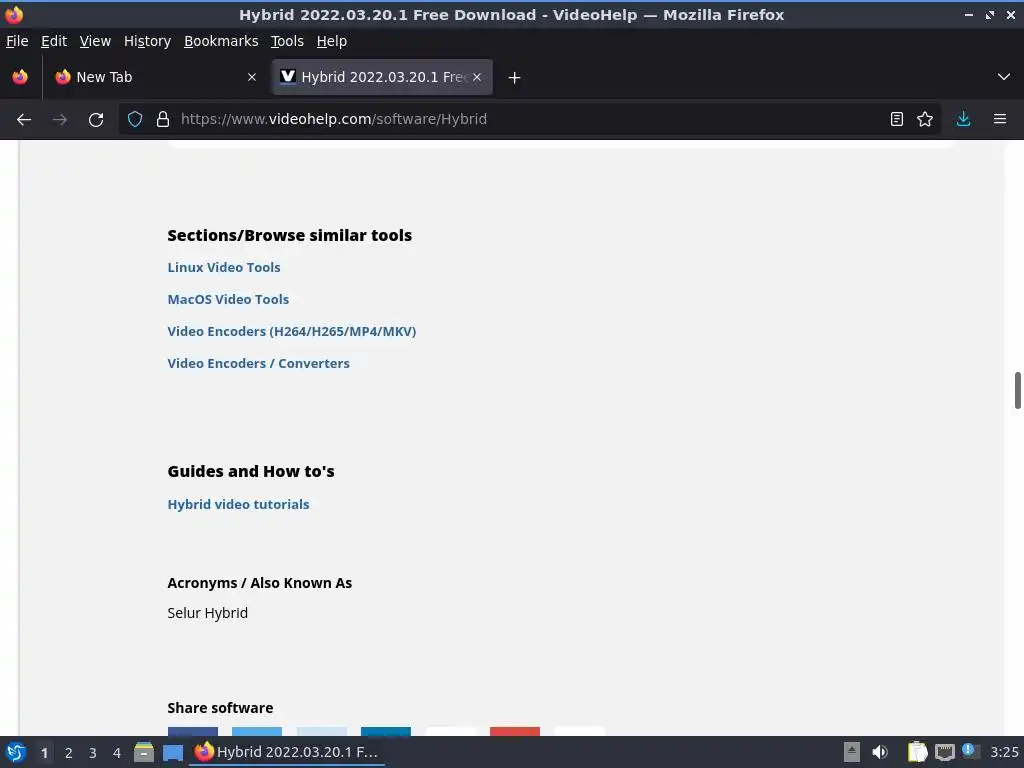Click the 'Share software' heading
Screen dimensions: 1024x768
(220, 708)
